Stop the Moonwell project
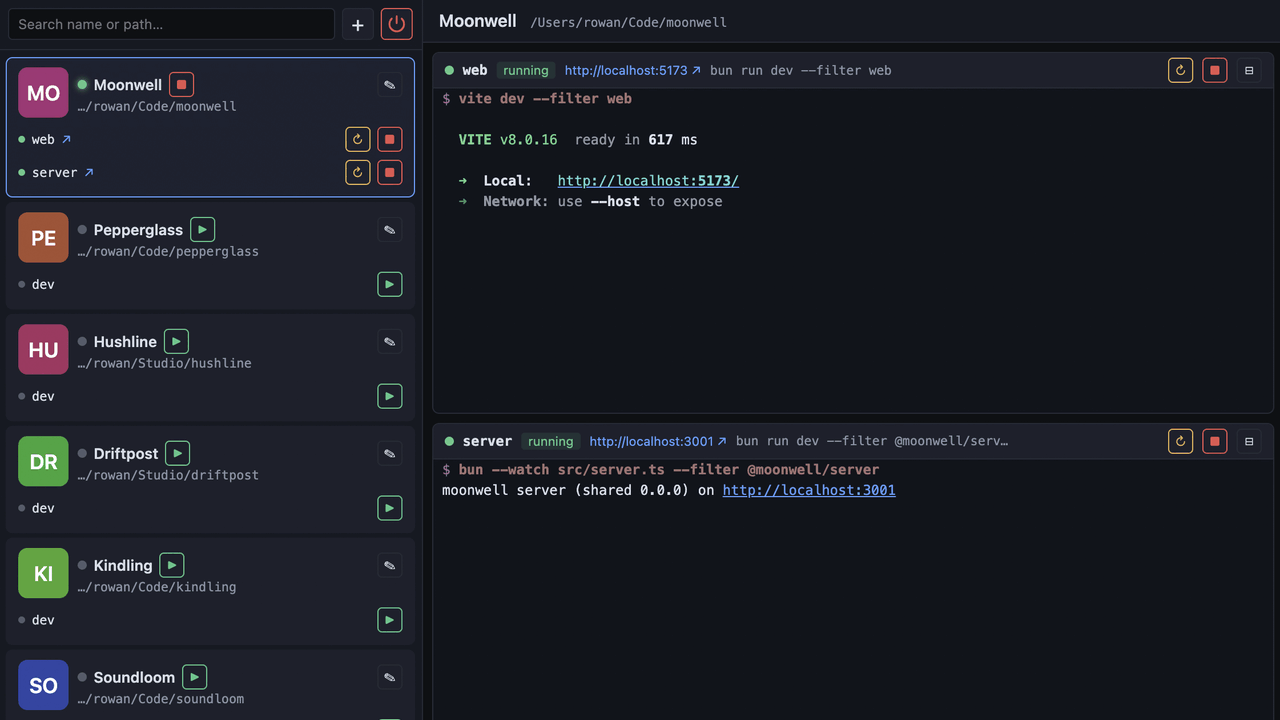The height and width of the screenshot is (720, 1280). pyautogui.click(x=181, y=85)
